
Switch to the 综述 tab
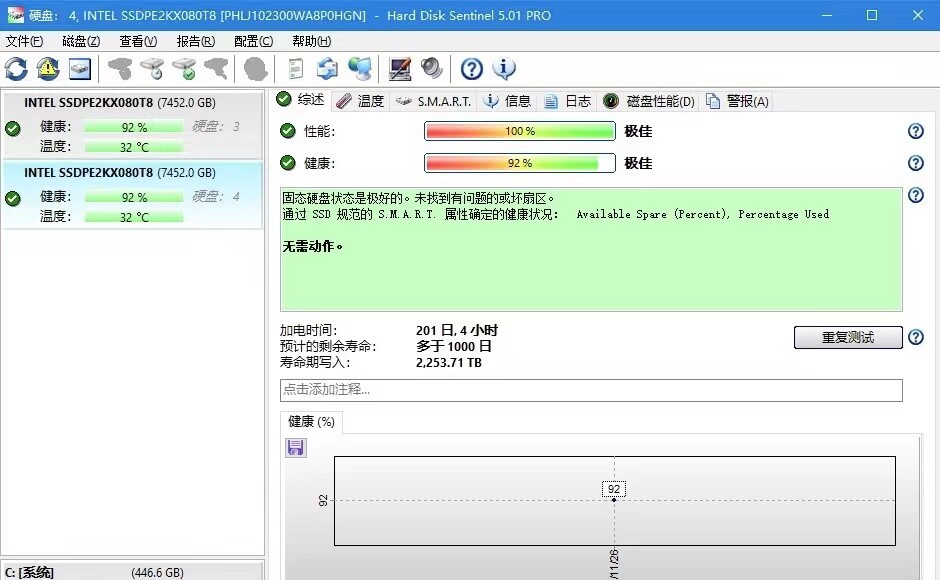301,100
